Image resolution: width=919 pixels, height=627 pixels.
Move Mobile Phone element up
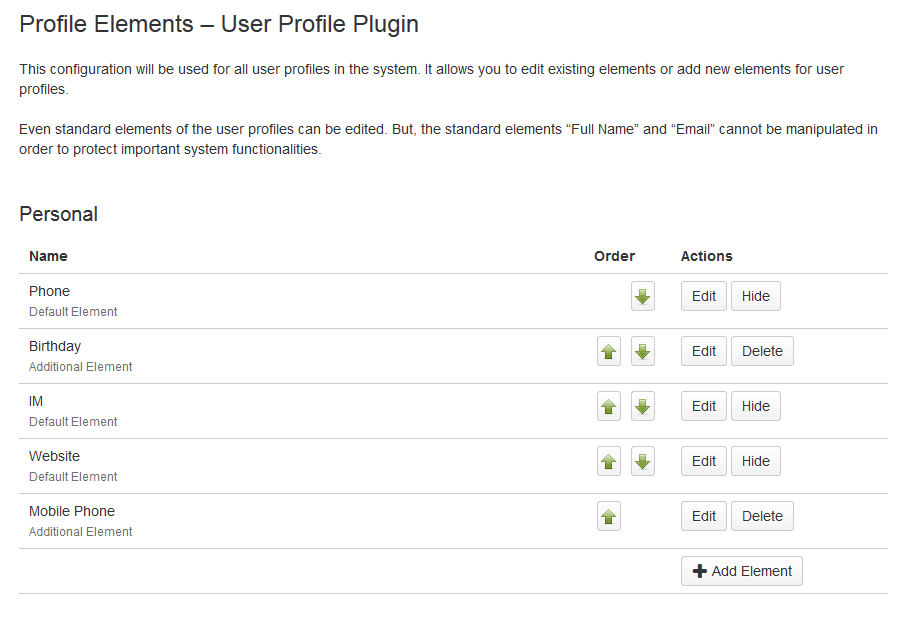pyautogui.click(x=609, y=517)
